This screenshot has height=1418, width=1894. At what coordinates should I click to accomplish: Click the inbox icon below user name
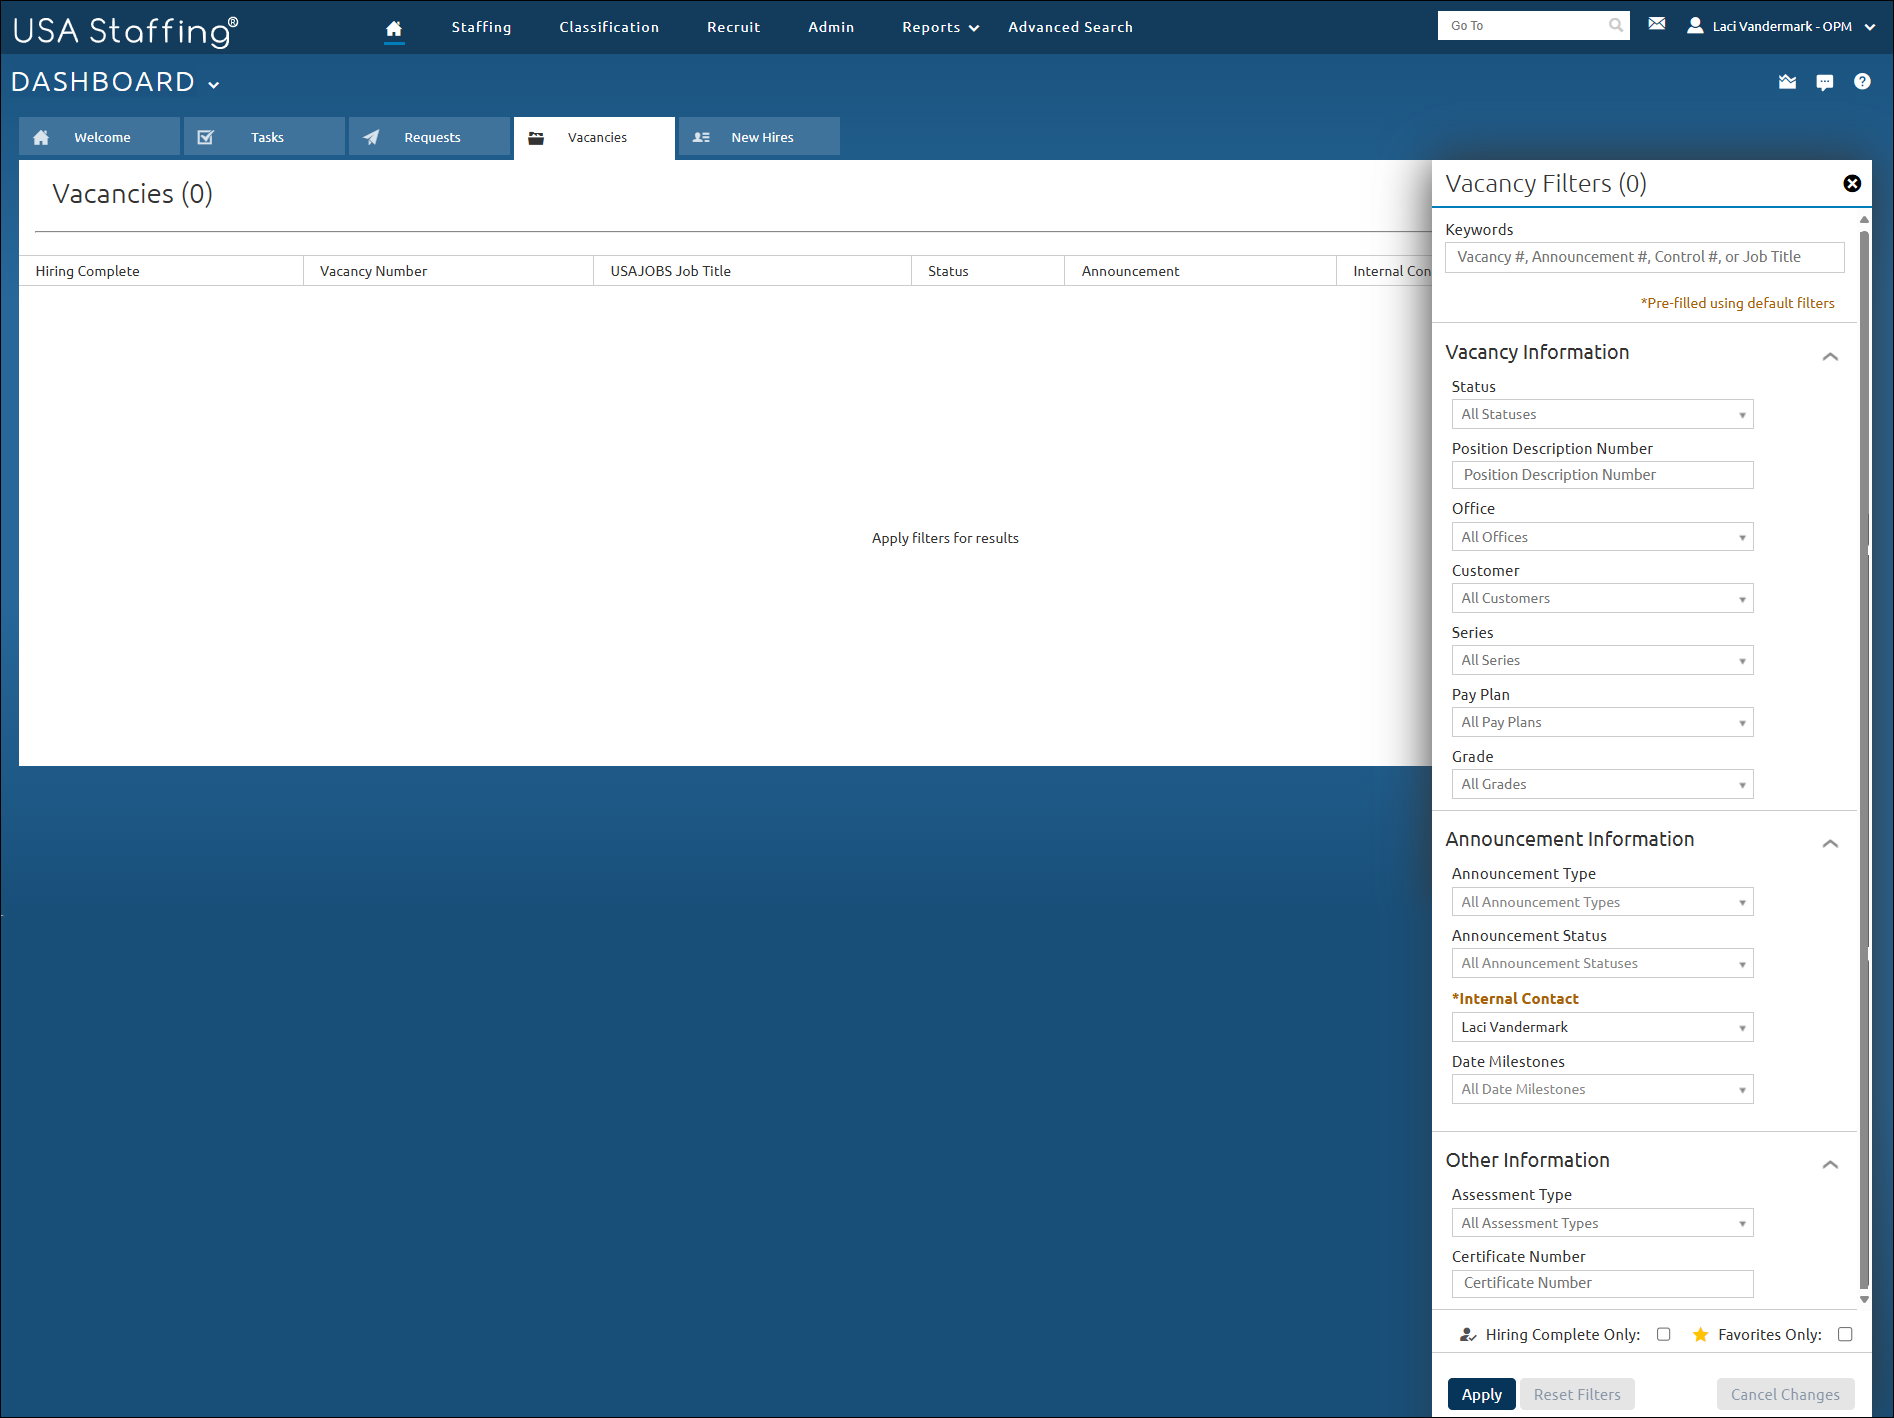point(1787,82)
